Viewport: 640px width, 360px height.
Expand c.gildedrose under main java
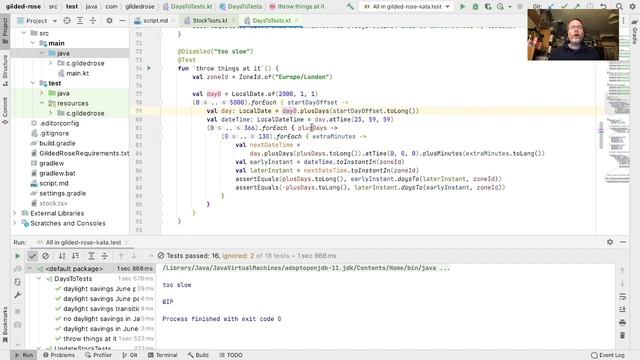click(x=51, y=63)
